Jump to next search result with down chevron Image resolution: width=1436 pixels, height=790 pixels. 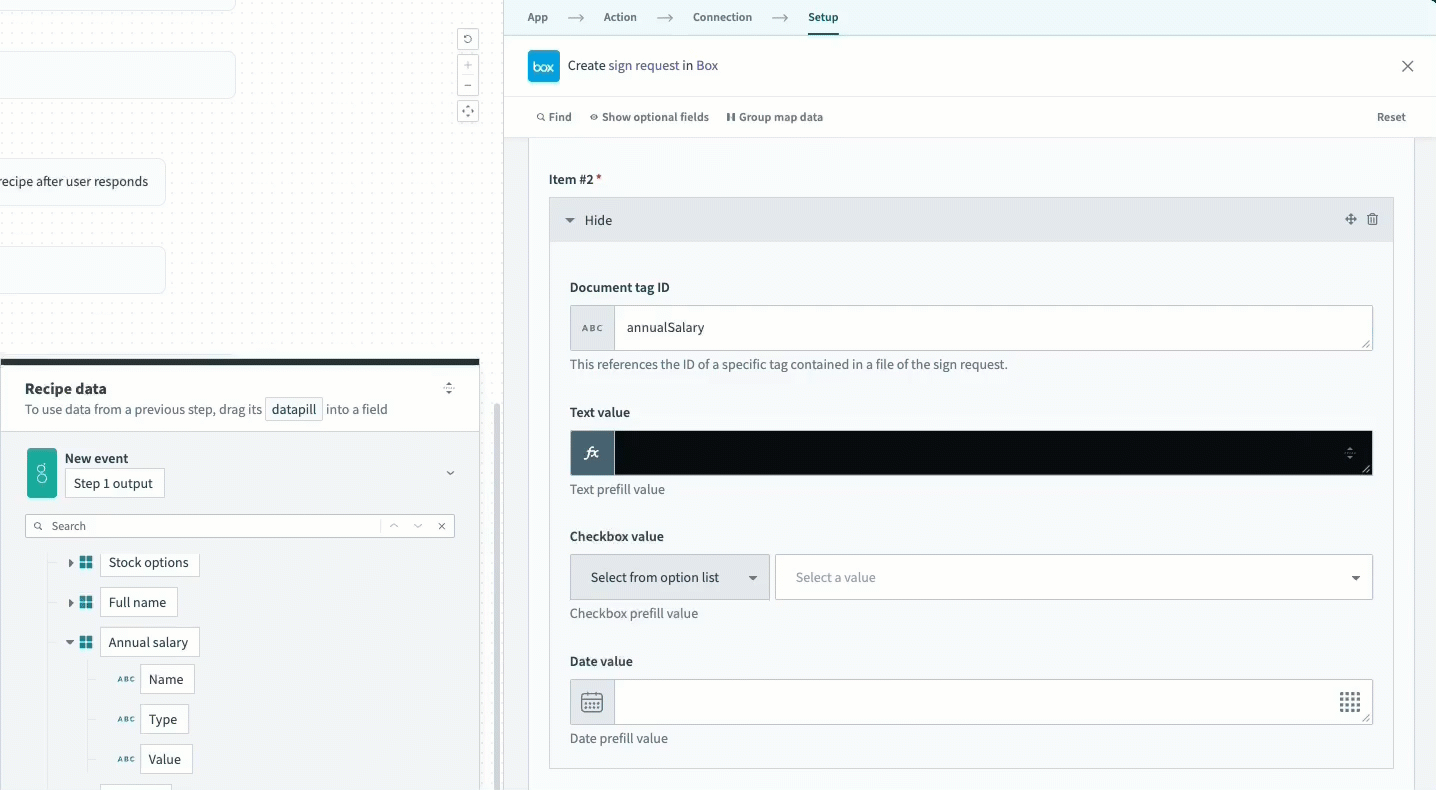[x=417, y=525]
